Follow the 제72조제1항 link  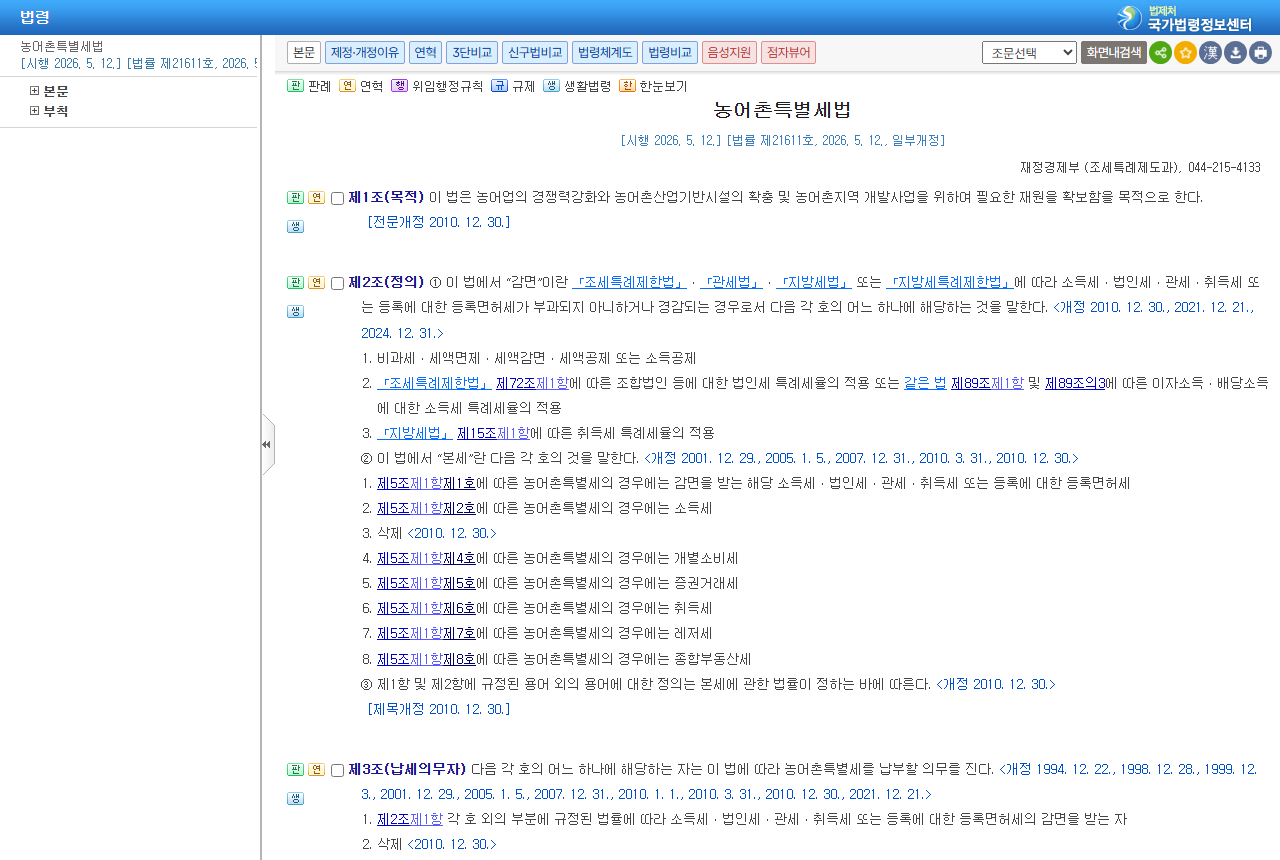click(x=532, y=383)
